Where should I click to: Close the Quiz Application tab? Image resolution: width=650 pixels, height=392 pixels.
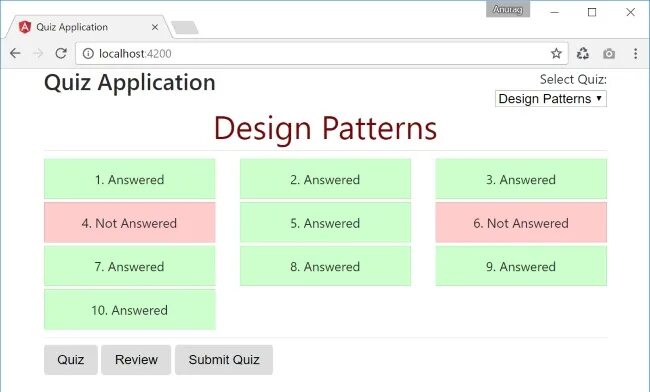pyautogui.click(x=155, y=27)
